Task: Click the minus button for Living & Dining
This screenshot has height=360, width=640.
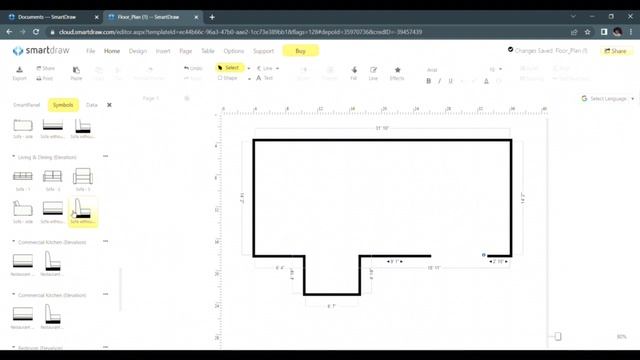Action: pos(105,156)
